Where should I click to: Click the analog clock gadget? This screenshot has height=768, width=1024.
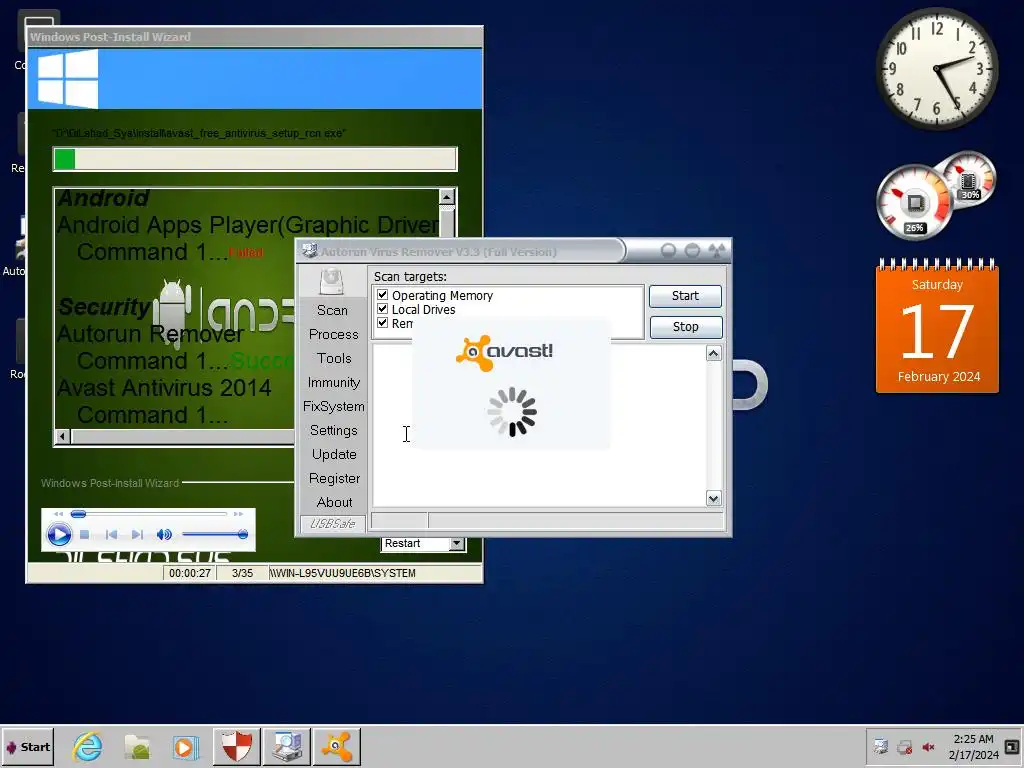pyautogui.click(x=936, y=69)
